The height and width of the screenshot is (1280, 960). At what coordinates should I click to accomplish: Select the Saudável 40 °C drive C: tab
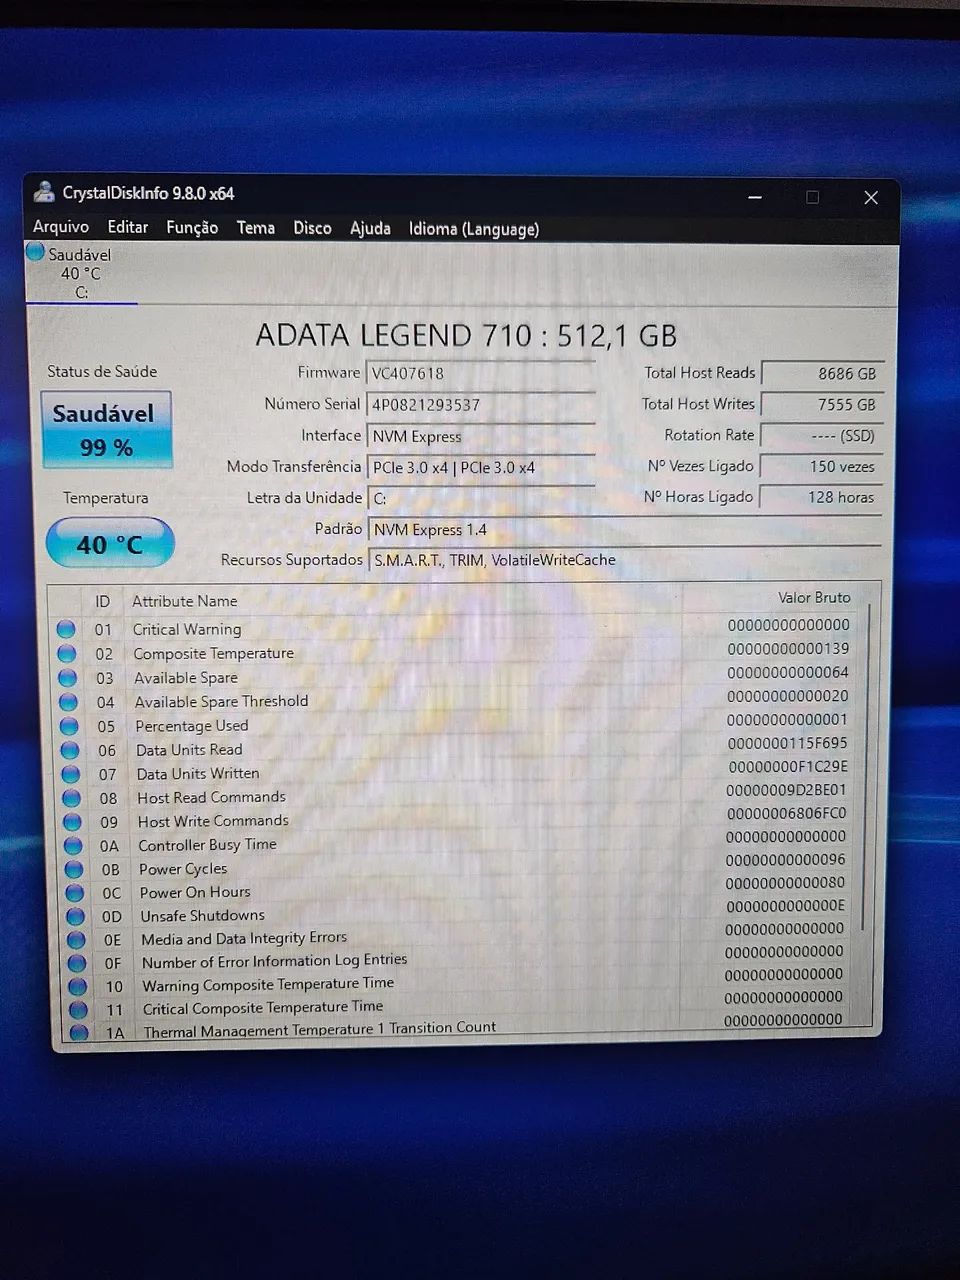[80, 273]
